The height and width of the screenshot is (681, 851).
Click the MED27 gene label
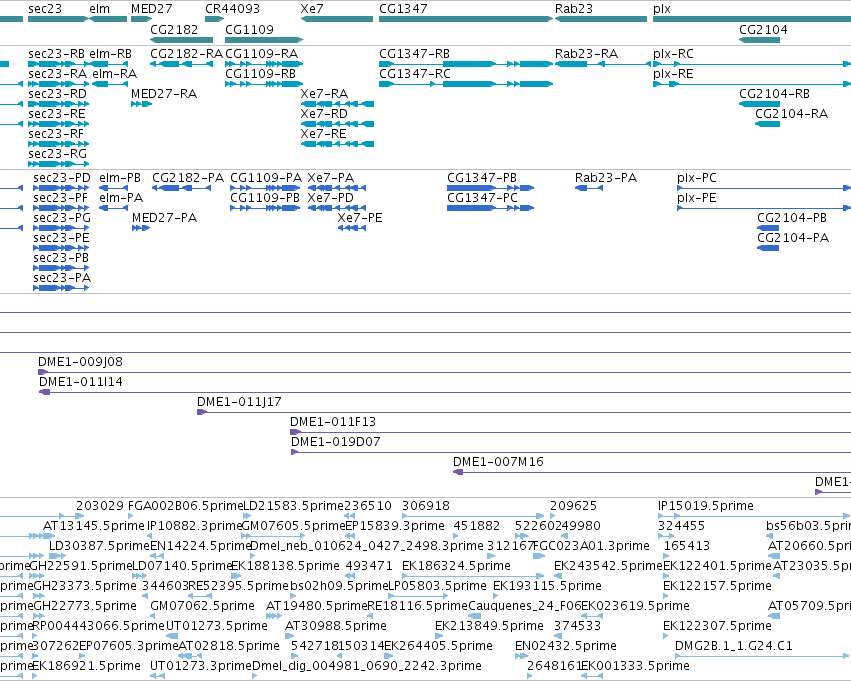click(151, 9)
